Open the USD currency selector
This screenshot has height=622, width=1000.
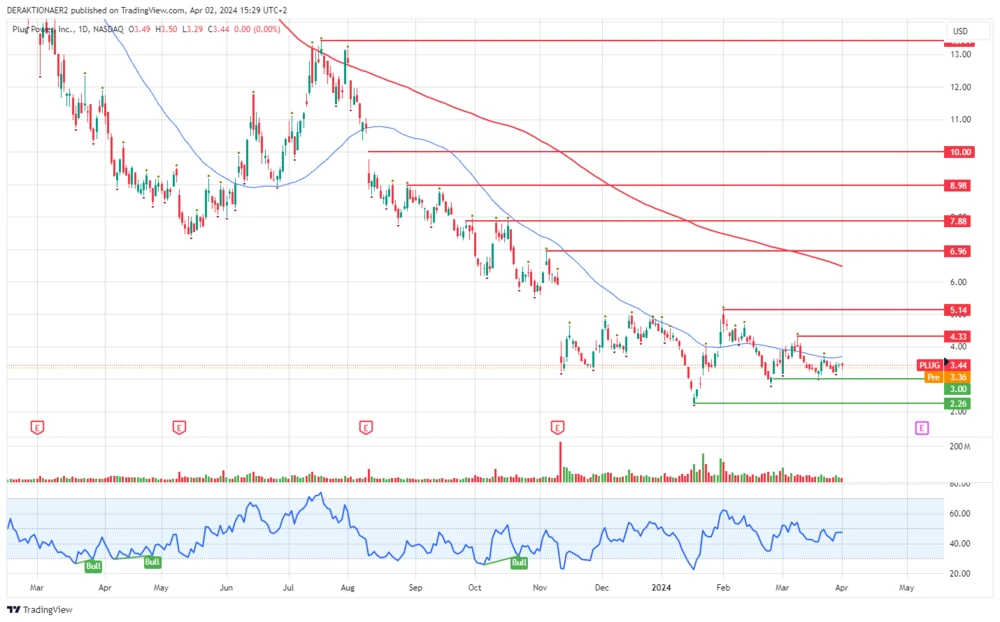(x=960, y=31)
